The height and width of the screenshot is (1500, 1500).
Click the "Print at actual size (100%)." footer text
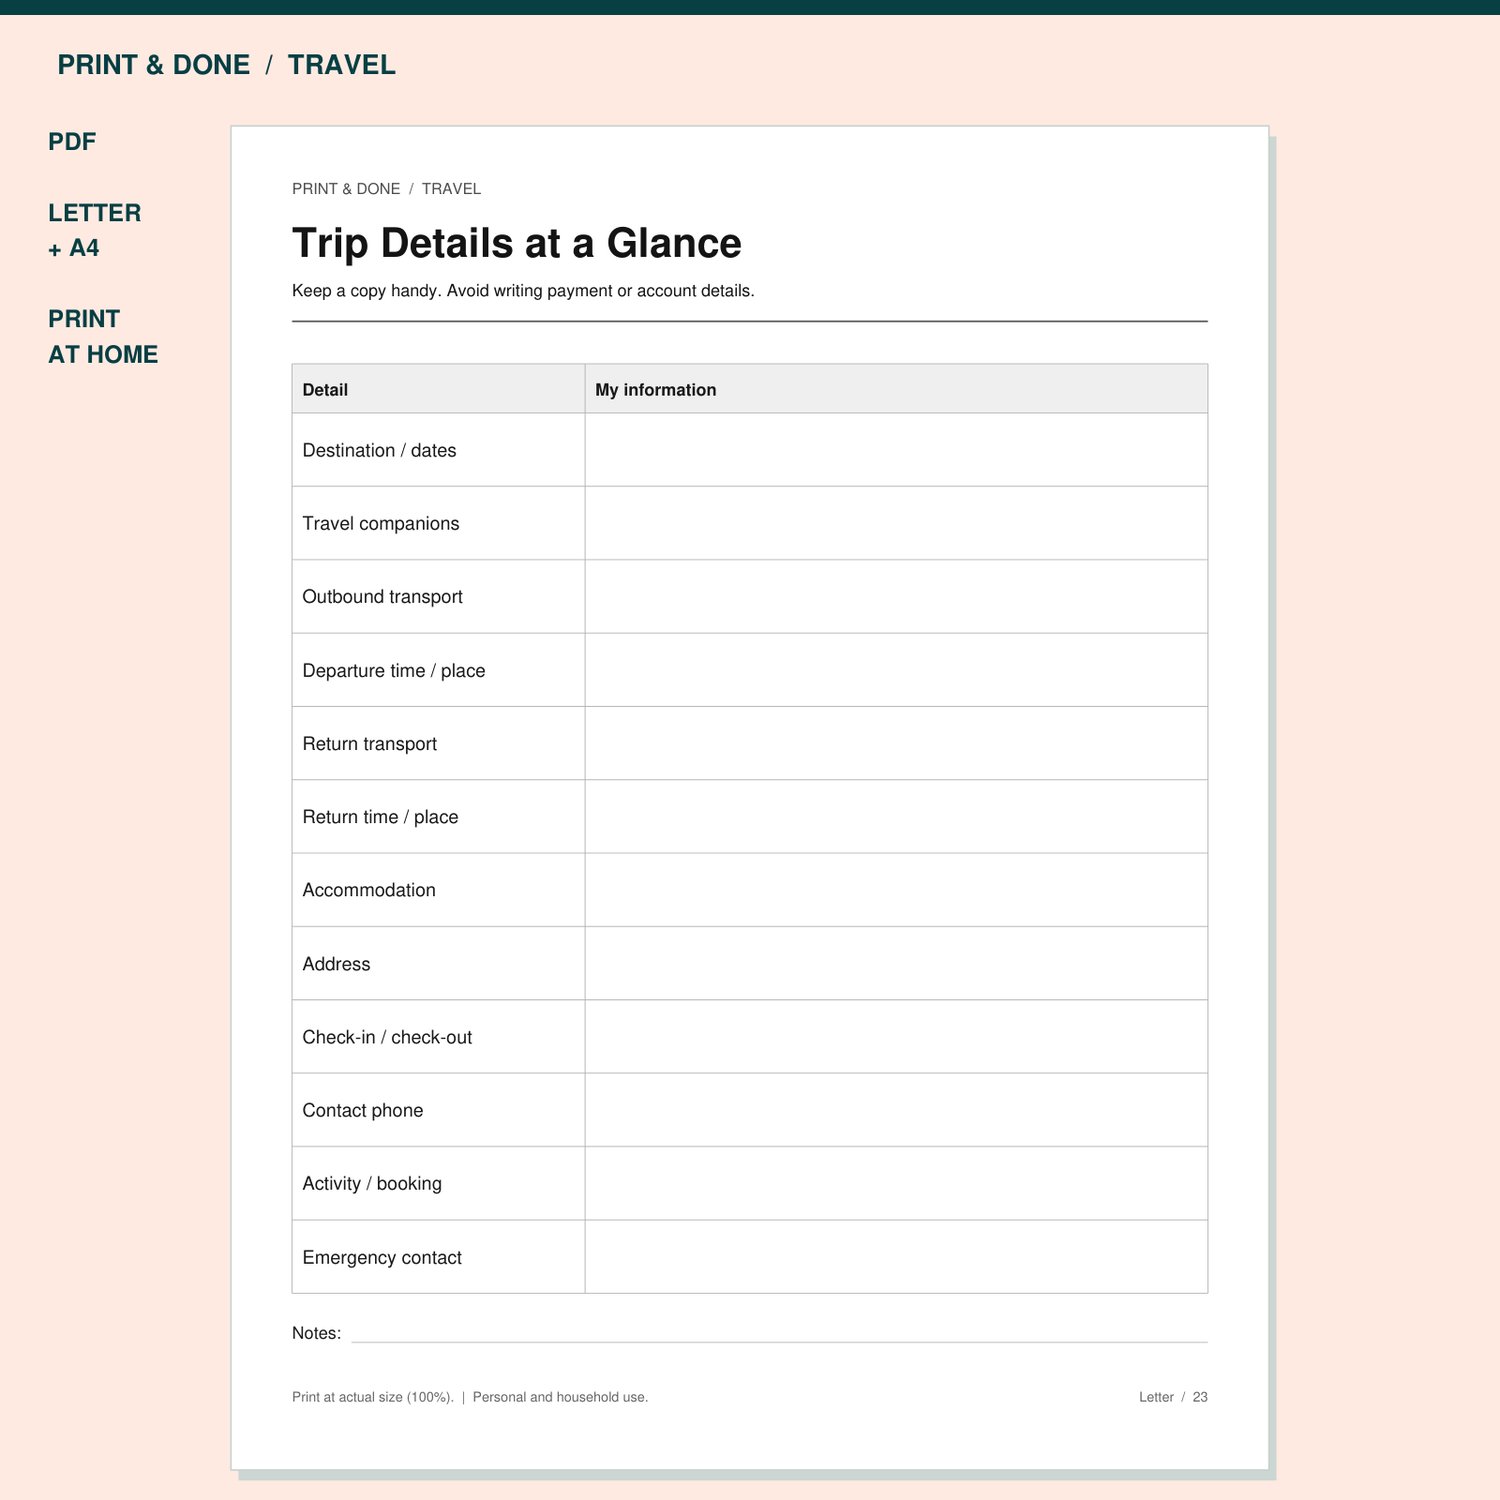373,1397
